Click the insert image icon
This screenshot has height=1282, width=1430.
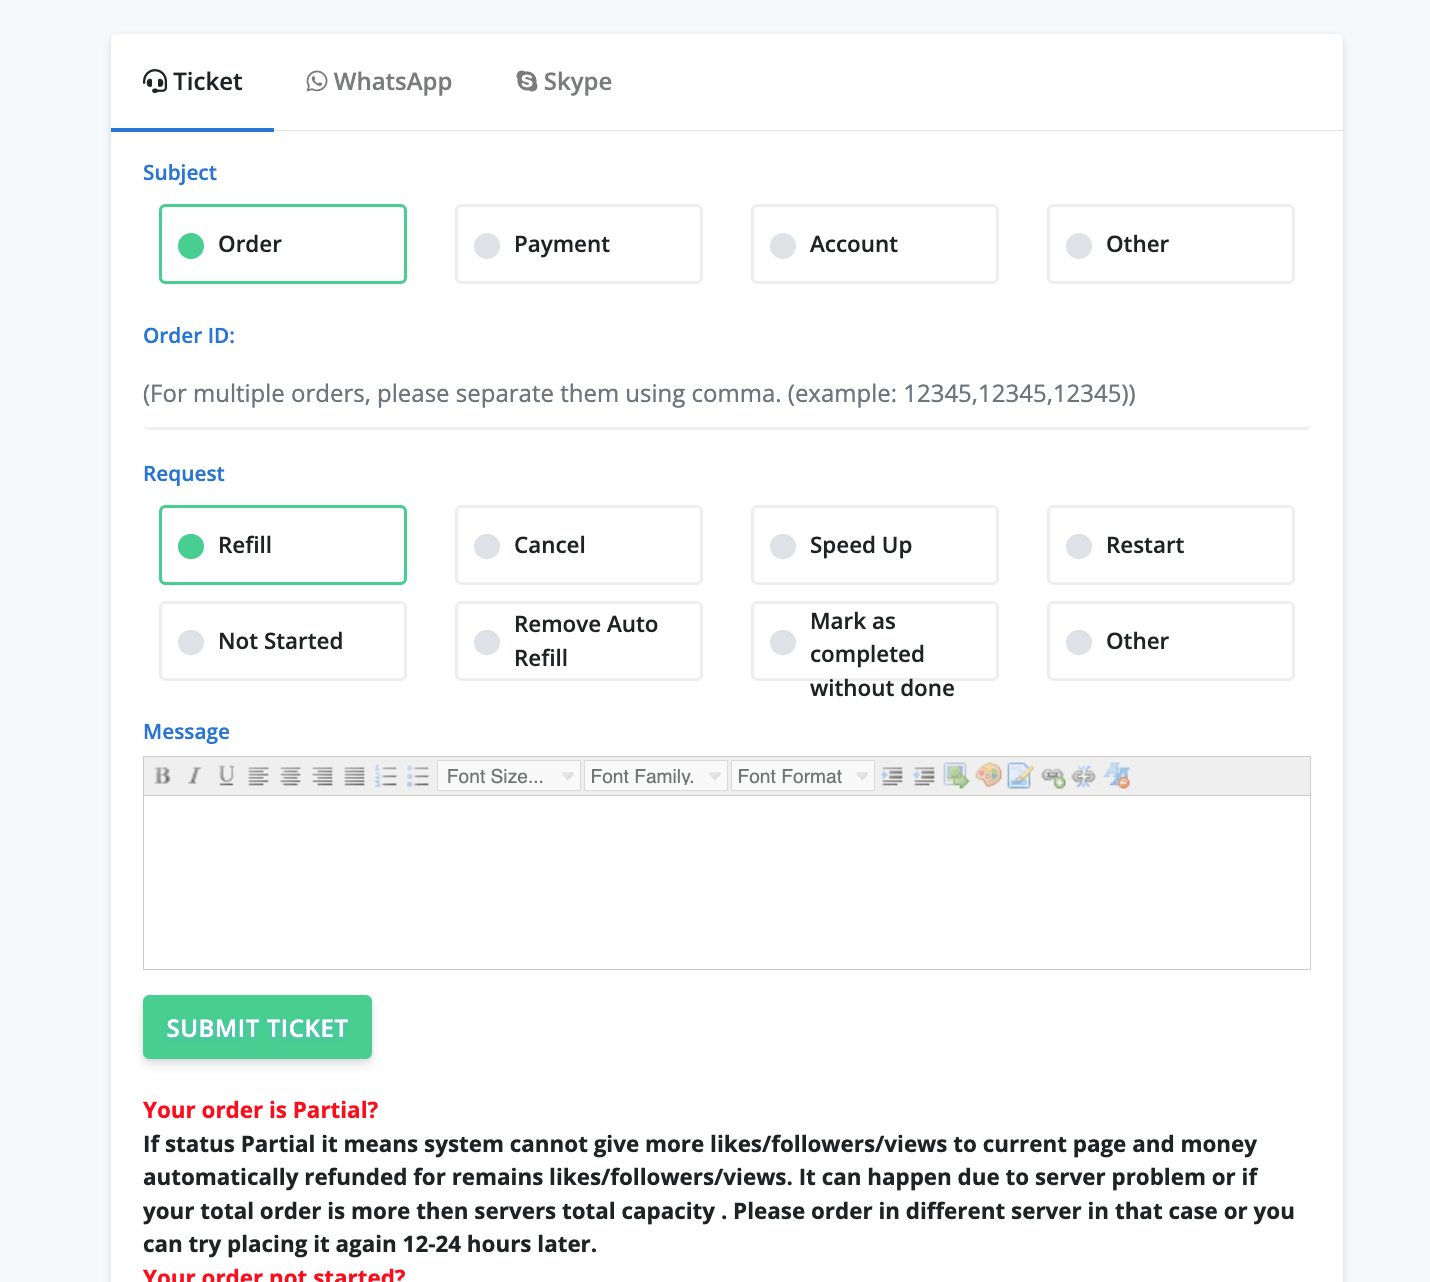click(957, 776)
